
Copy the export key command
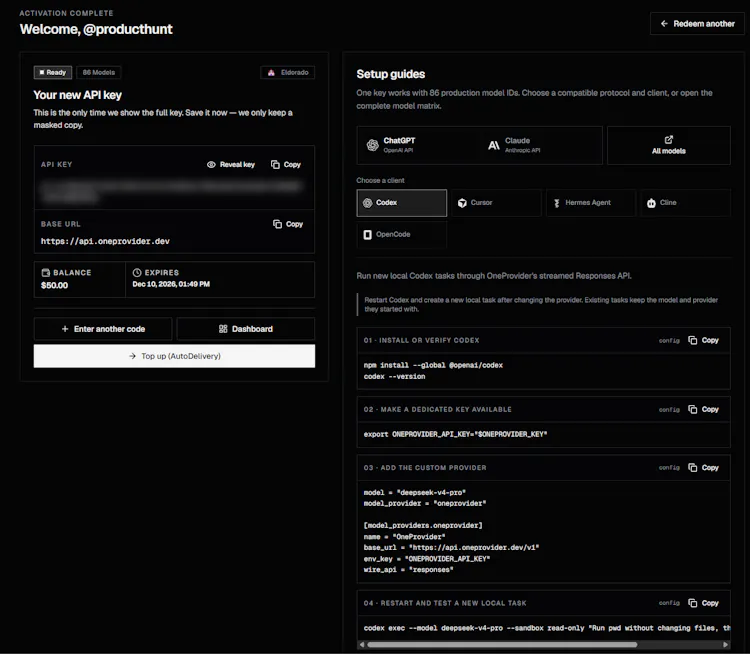pos(703,409)
